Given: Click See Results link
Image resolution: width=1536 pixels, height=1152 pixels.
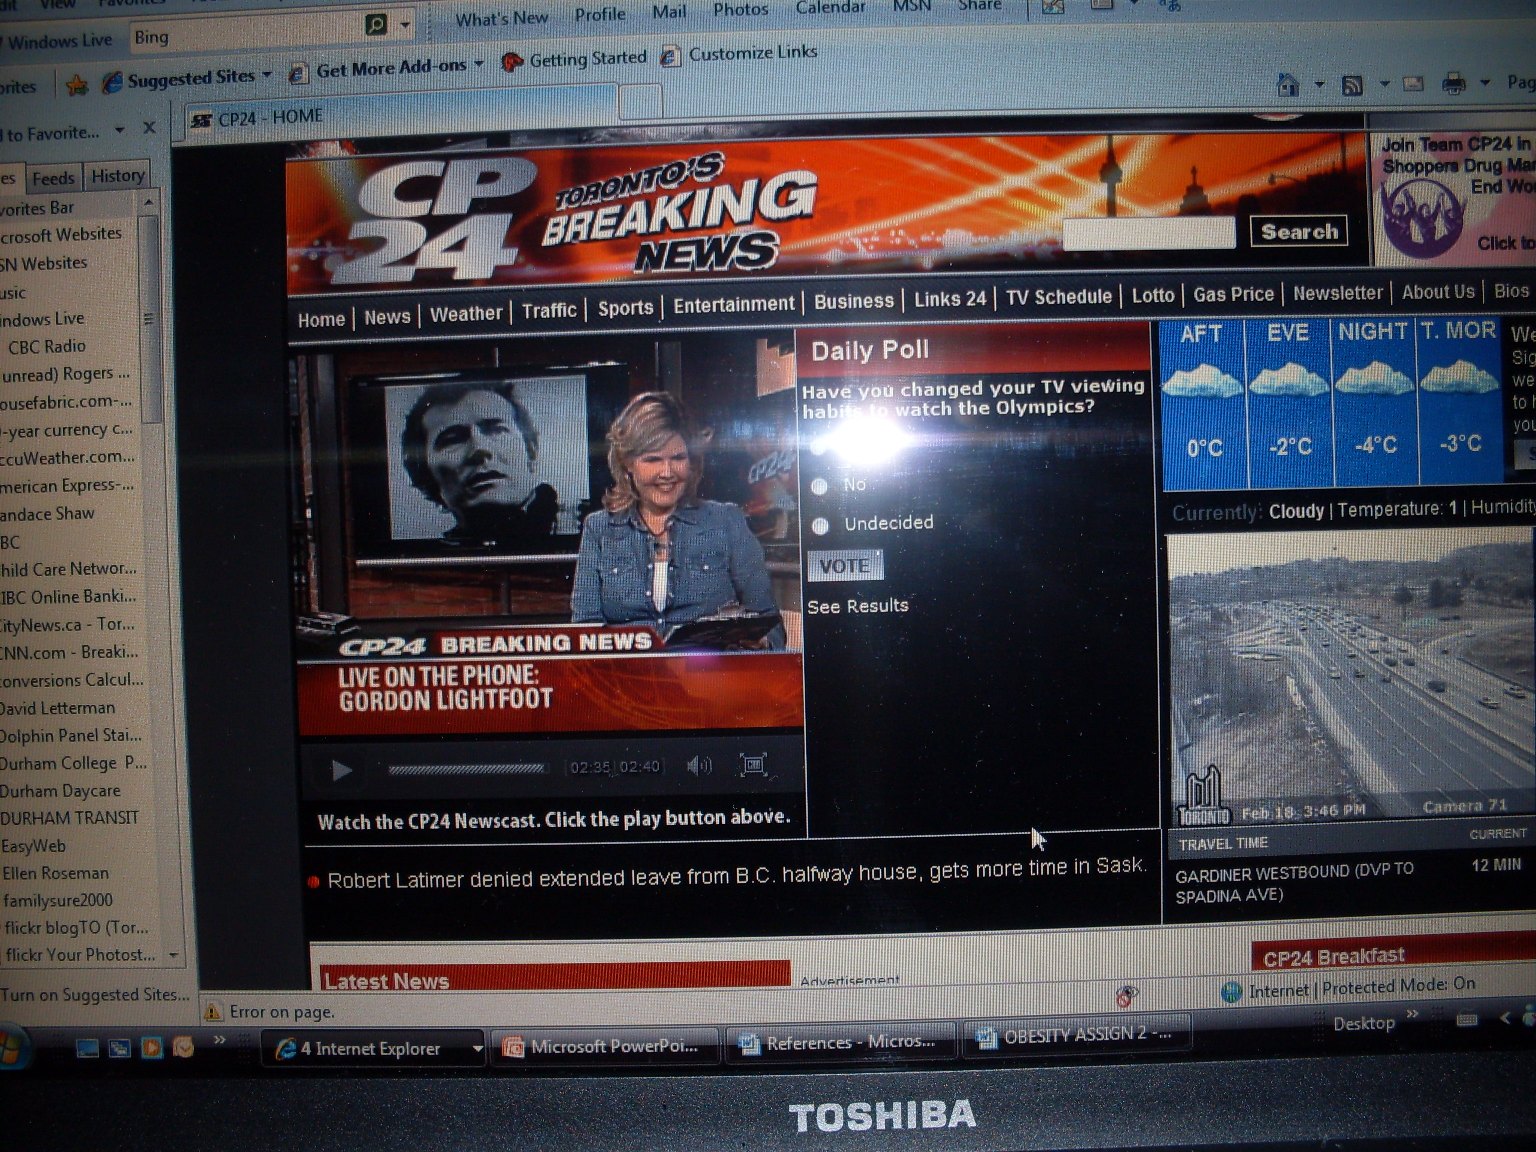Looking at the screenshot, I should tap(858, 606).
